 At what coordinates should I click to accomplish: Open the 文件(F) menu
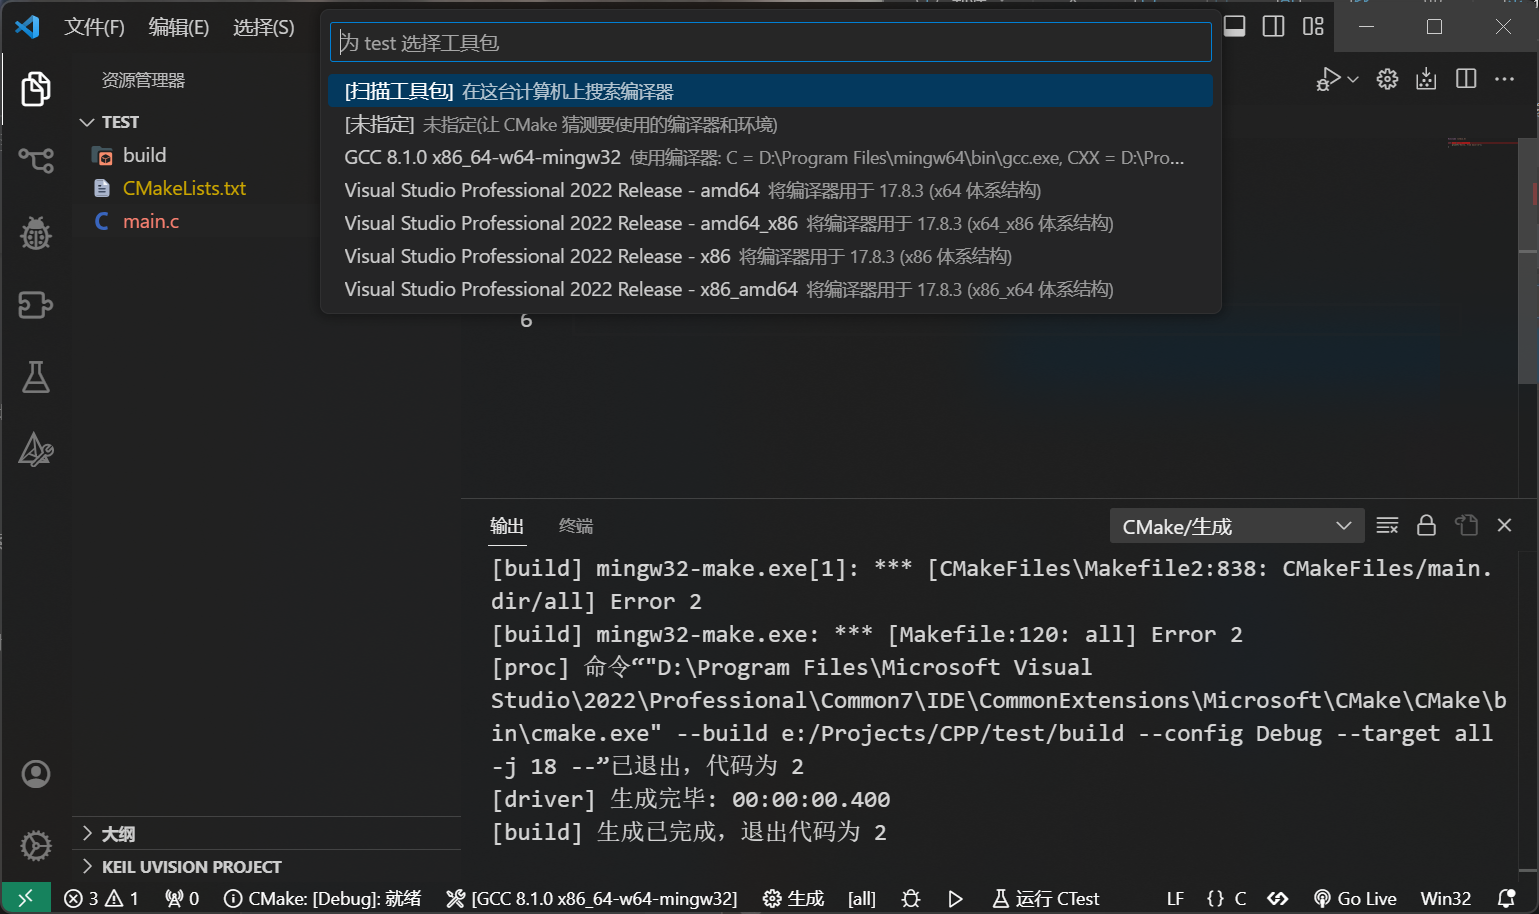point(94,27)
